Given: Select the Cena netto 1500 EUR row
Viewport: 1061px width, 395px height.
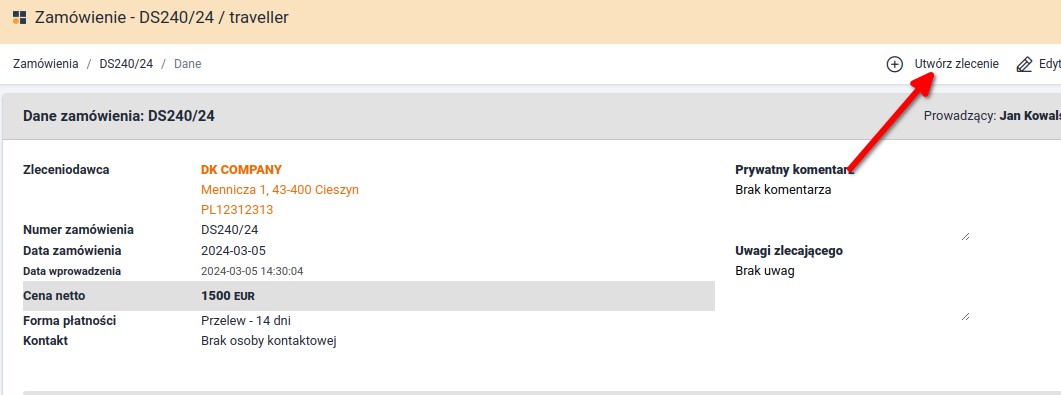Looking at the screenshot, I should tap(369, 296).
